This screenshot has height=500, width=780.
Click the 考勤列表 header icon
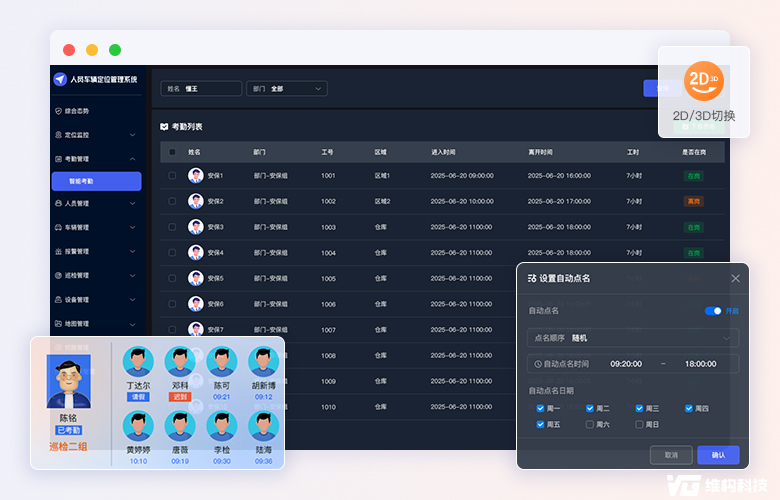pos(164,127)
